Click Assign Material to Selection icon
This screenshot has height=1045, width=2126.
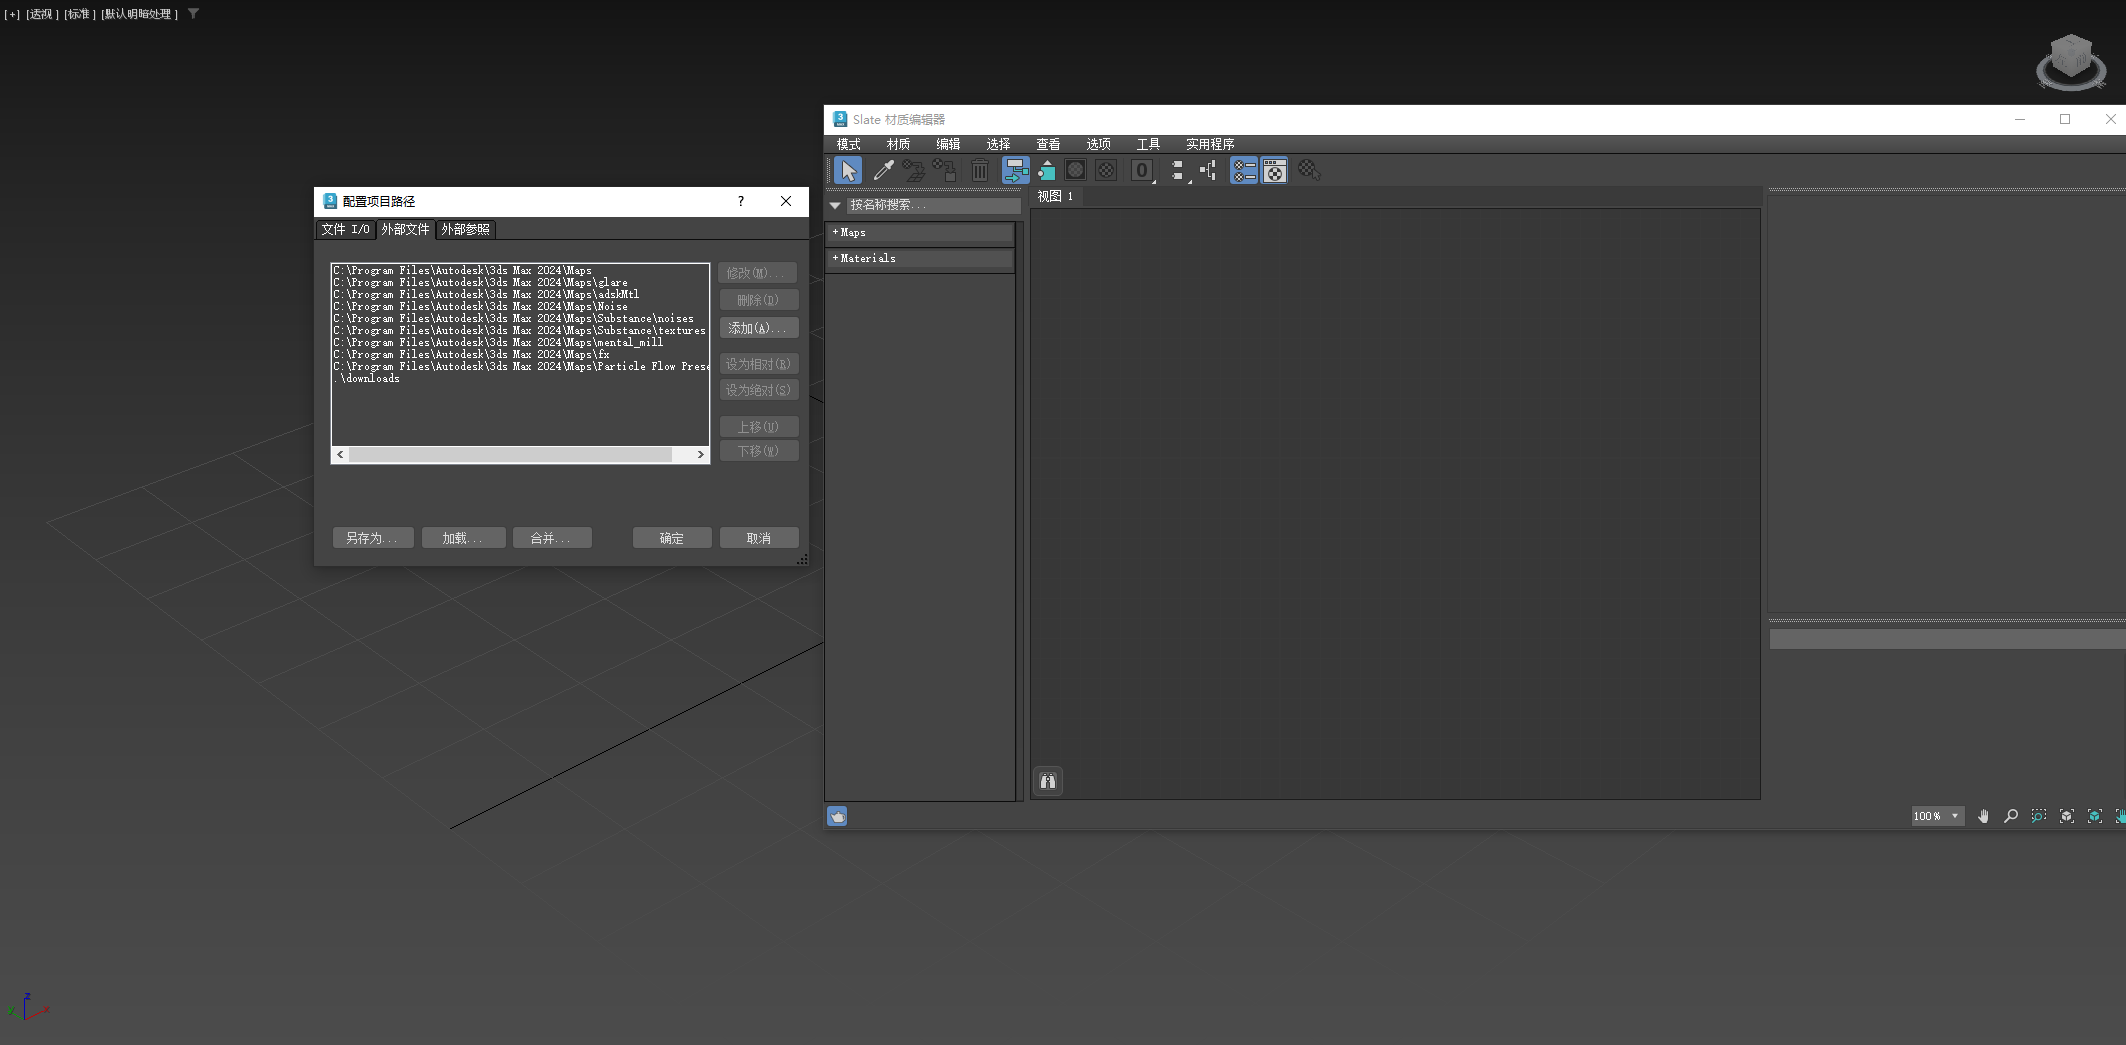point(945,171)
